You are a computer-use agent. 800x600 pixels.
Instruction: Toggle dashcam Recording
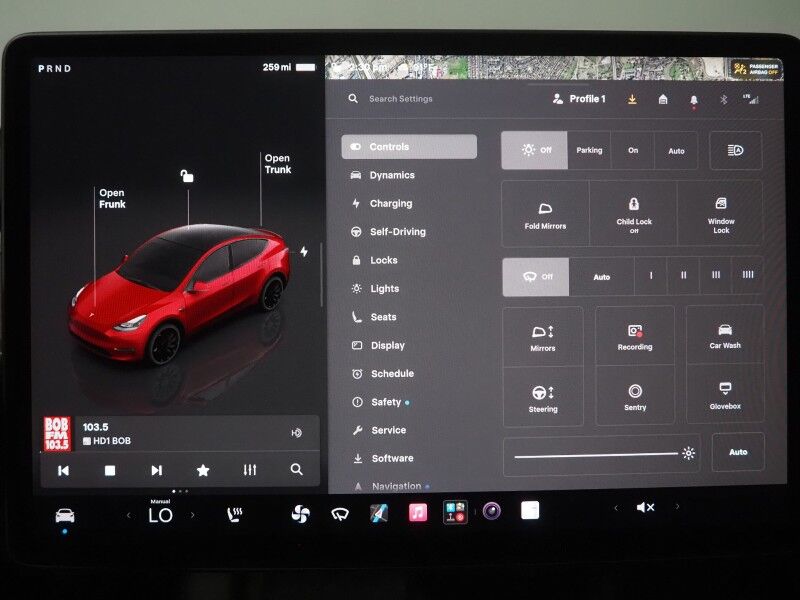tap(635, 336)
